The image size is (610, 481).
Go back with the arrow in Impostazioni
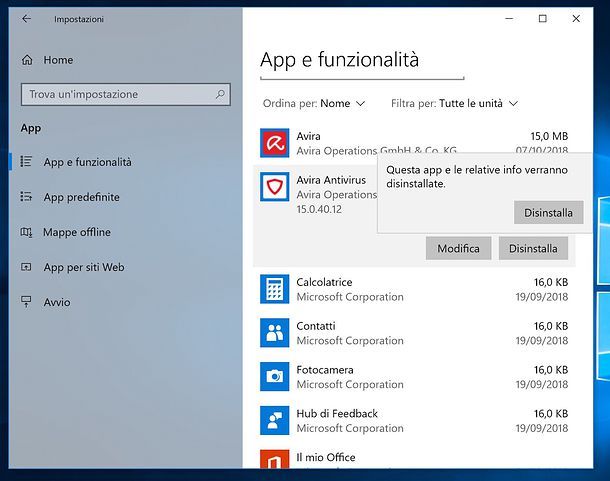[26, 18]
